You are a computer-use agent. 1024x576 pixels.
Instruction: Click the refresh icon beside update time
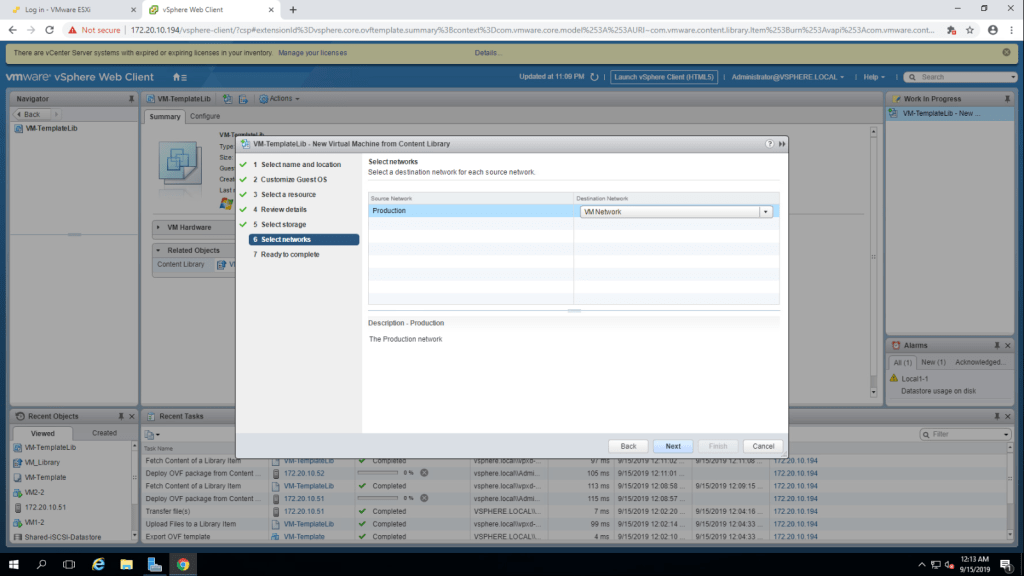click(x=594, y=77)
